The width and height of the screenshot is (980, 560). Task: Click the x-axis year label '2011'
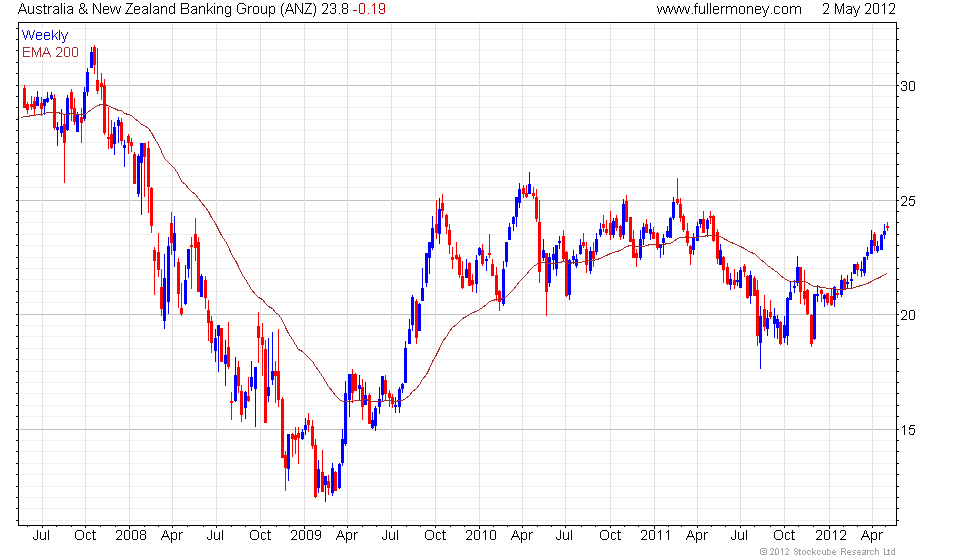655,536
